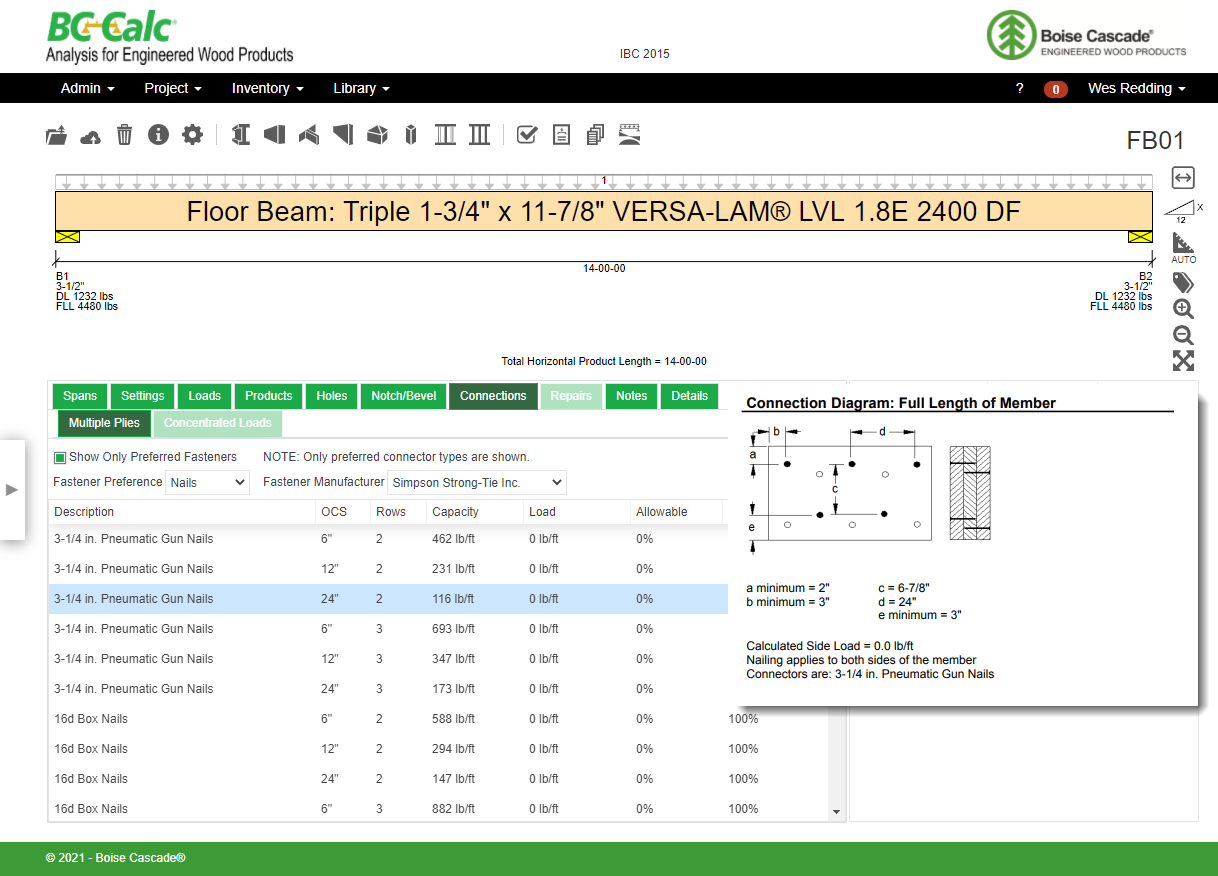Switch to the Loads tab
The width and height of the screenshot is (1218, 876).
[205, 396]
